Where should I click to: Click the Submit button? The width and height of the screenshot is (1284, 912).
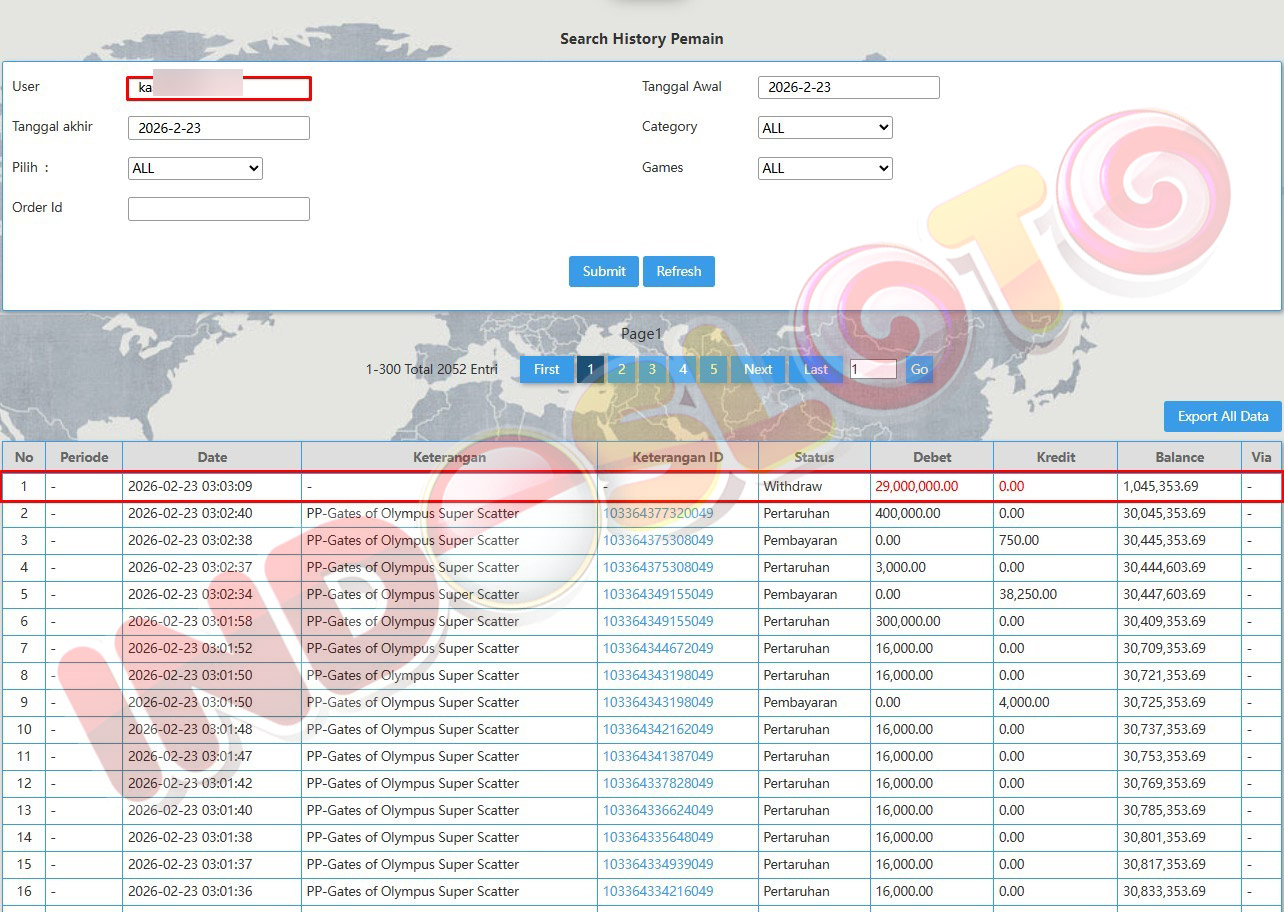point(603,271)
